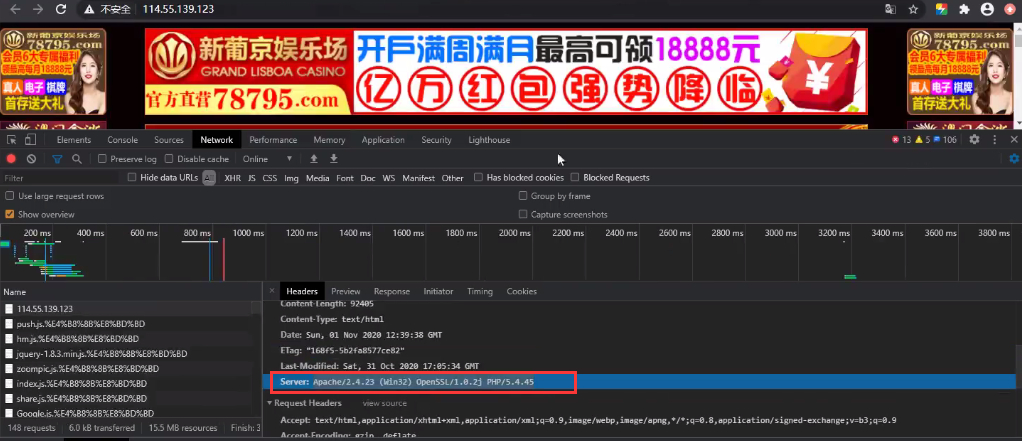Screen dimensions: 1022x441
Task: Enable Preserve log checkbox
Action: 102,159
